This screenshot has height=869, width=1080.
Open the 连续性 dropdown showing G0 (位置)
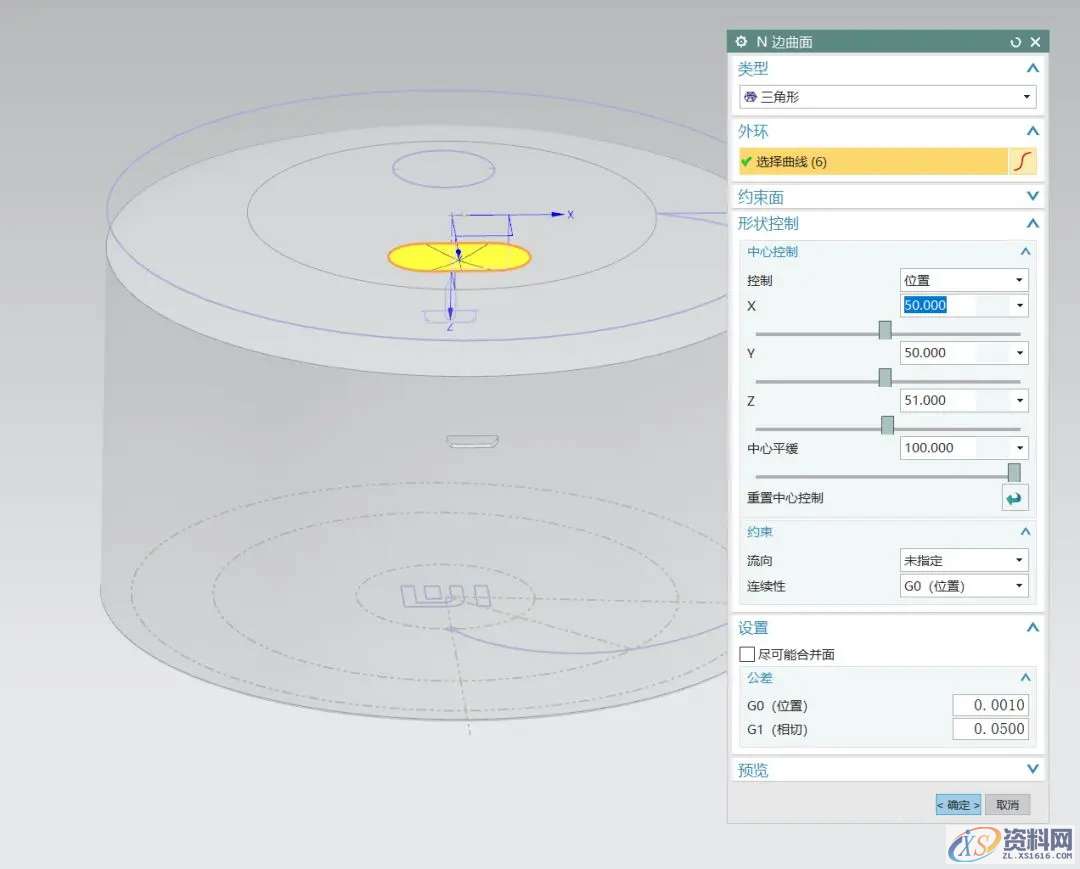point(964,586)
